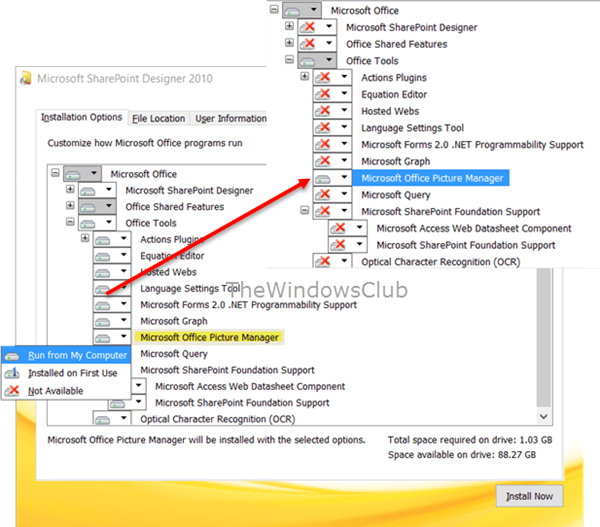Expand SharePoint Designer in right inset tree

click(x=289, y=26)
